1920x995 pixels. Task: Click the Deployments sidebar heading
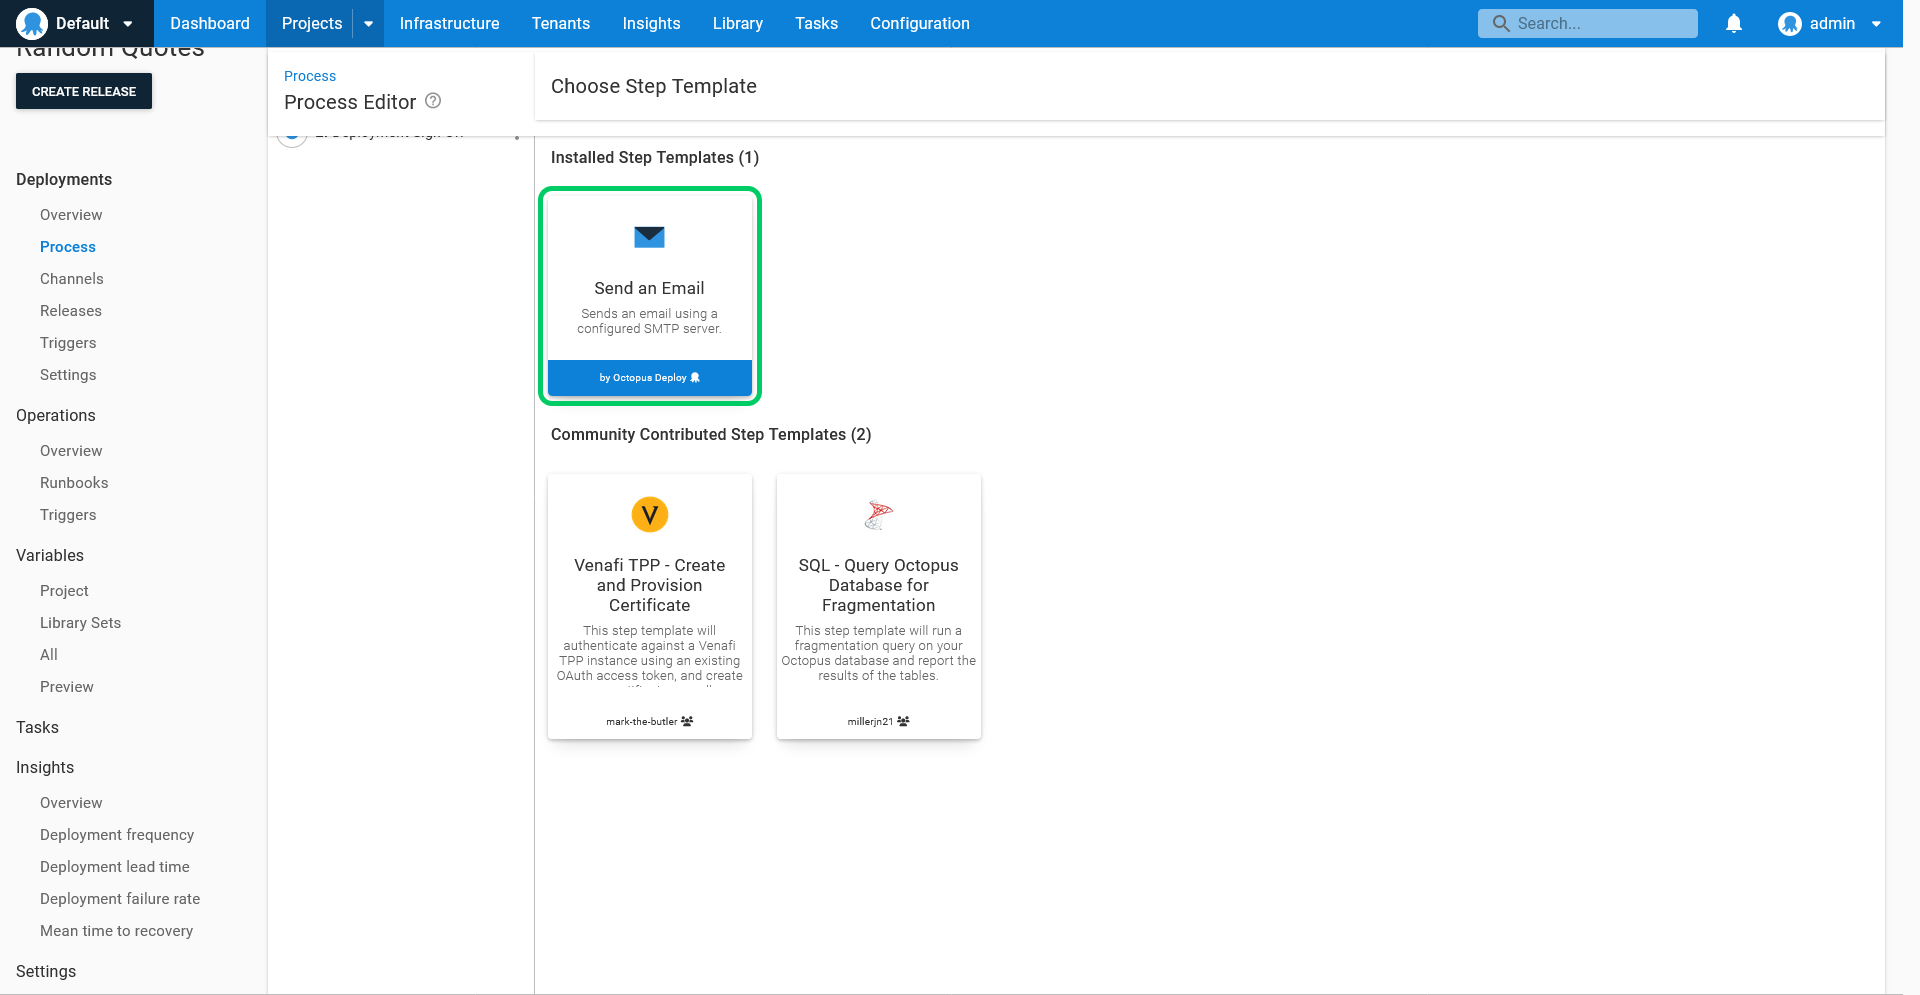coord(64,179)
